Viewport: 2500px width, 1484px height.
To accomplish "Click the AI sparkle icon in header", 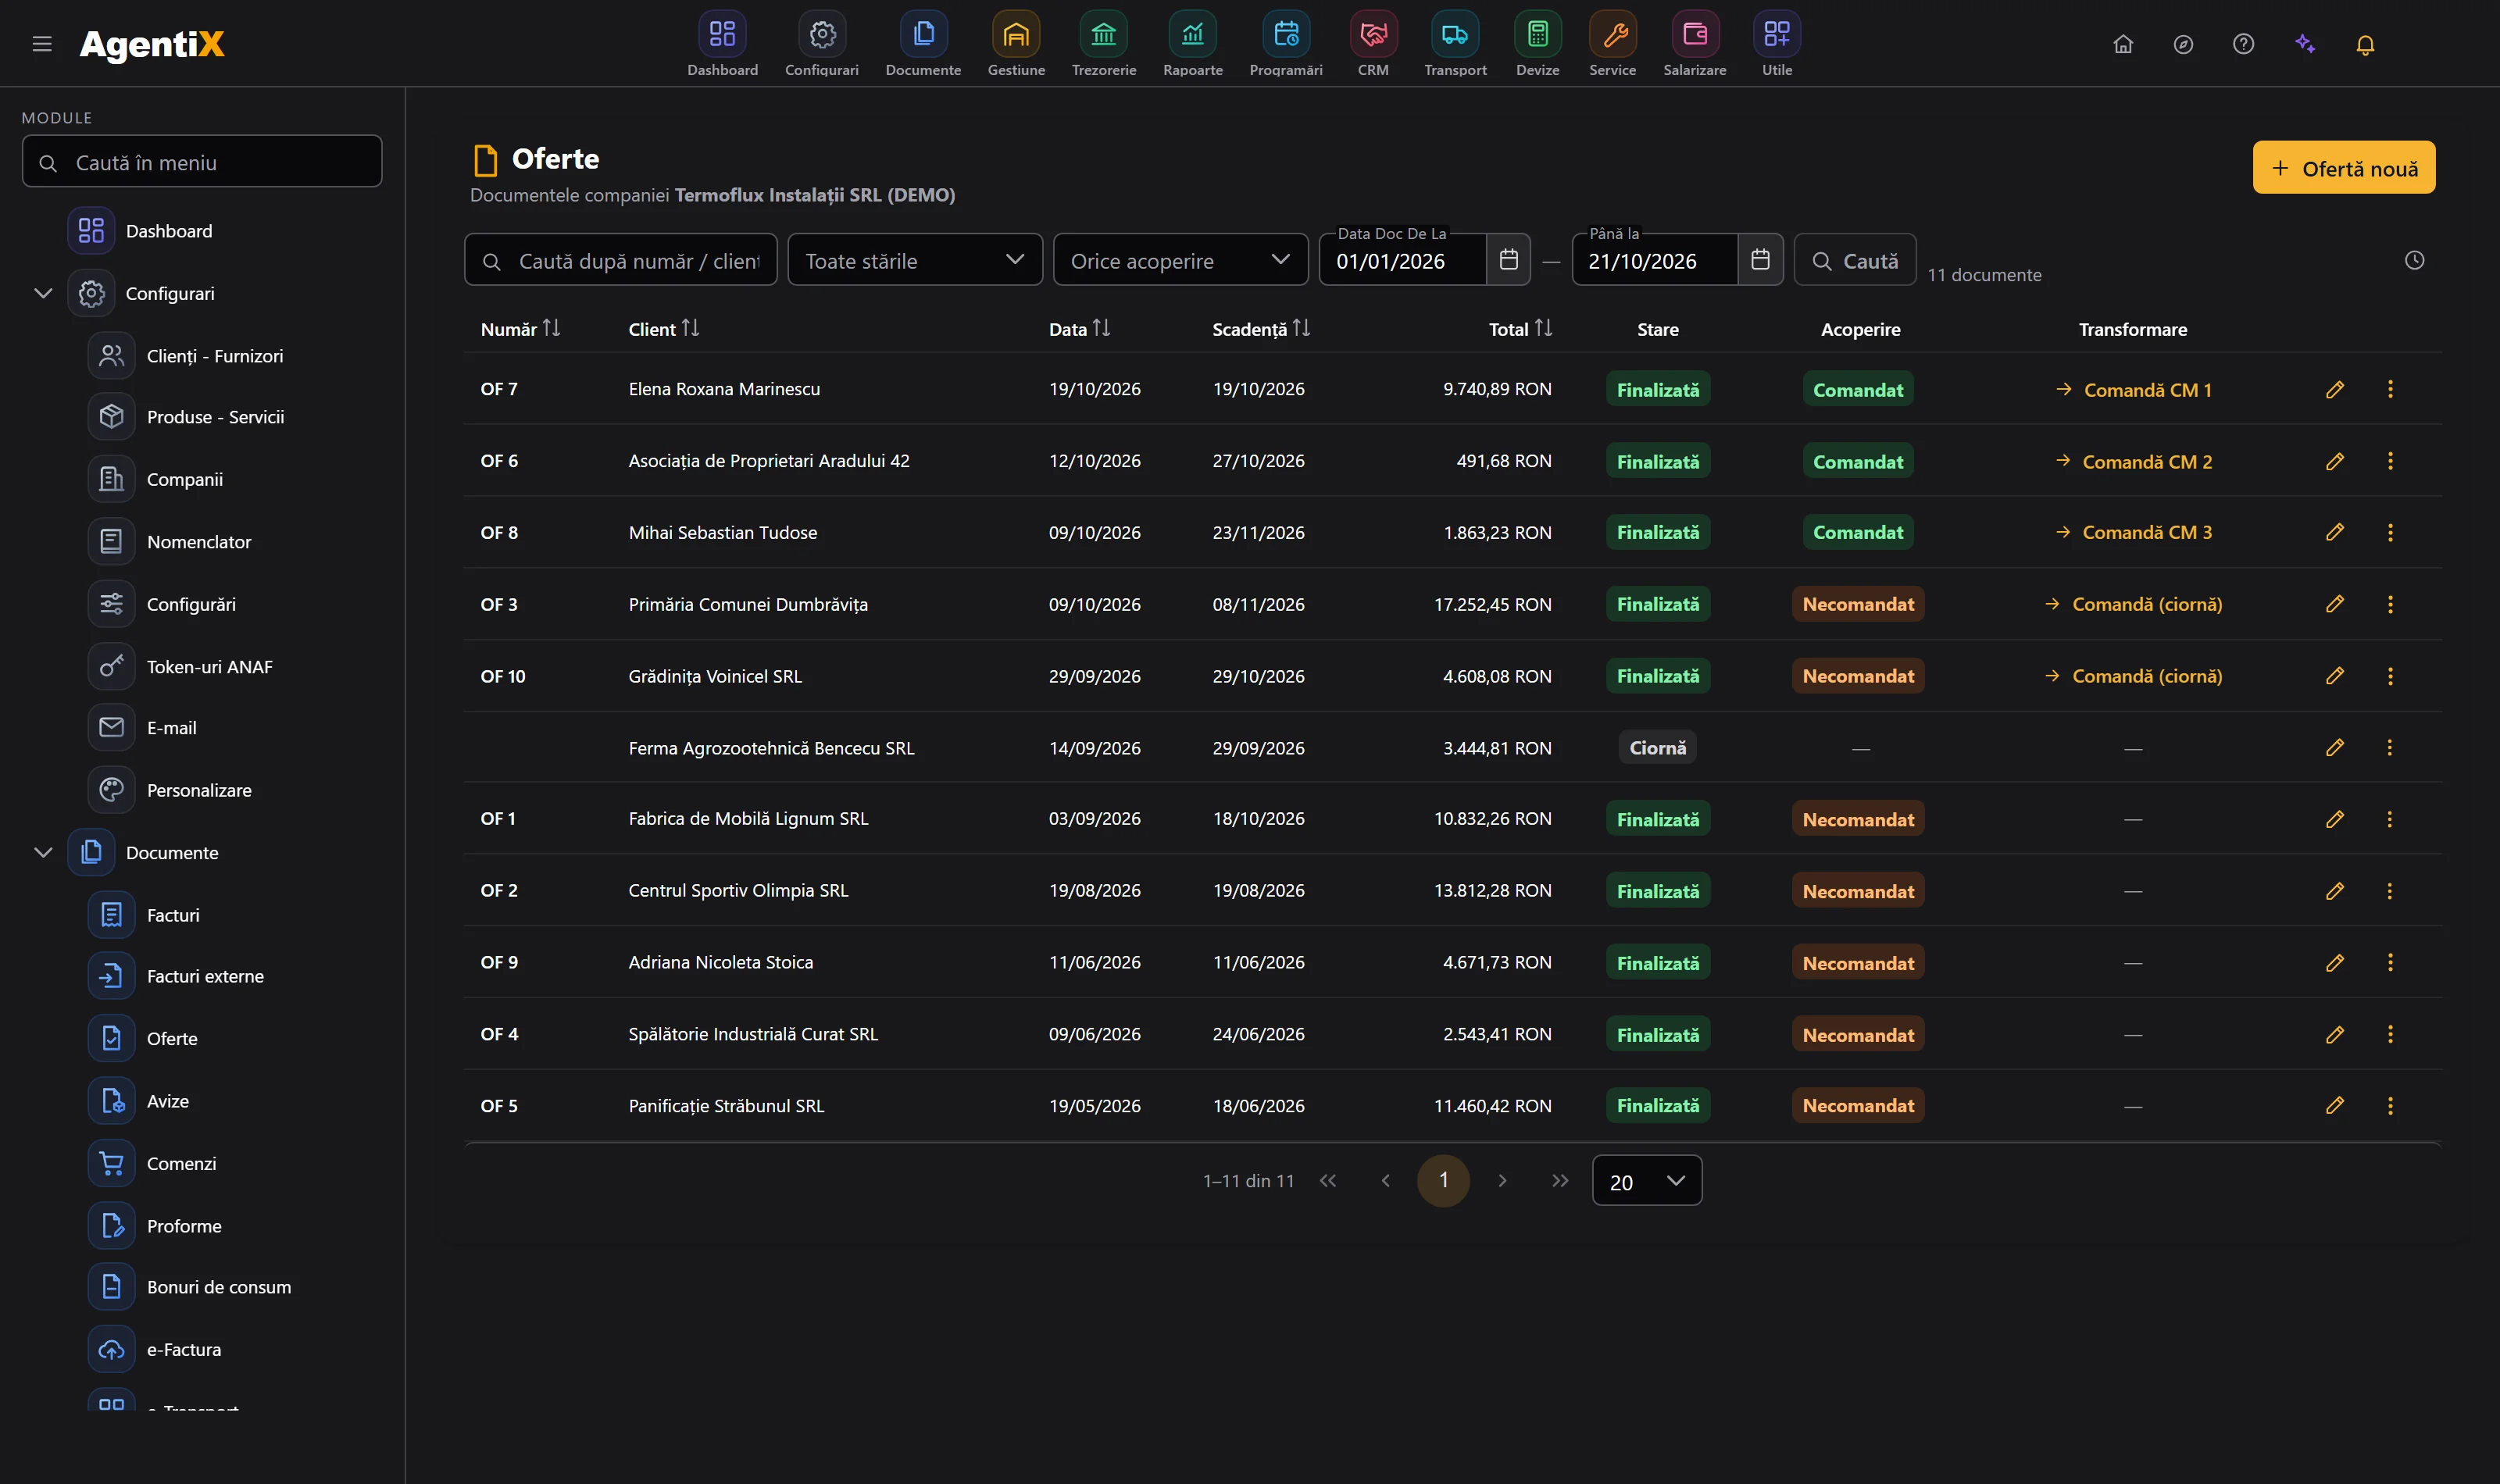I will point(2304,44).
